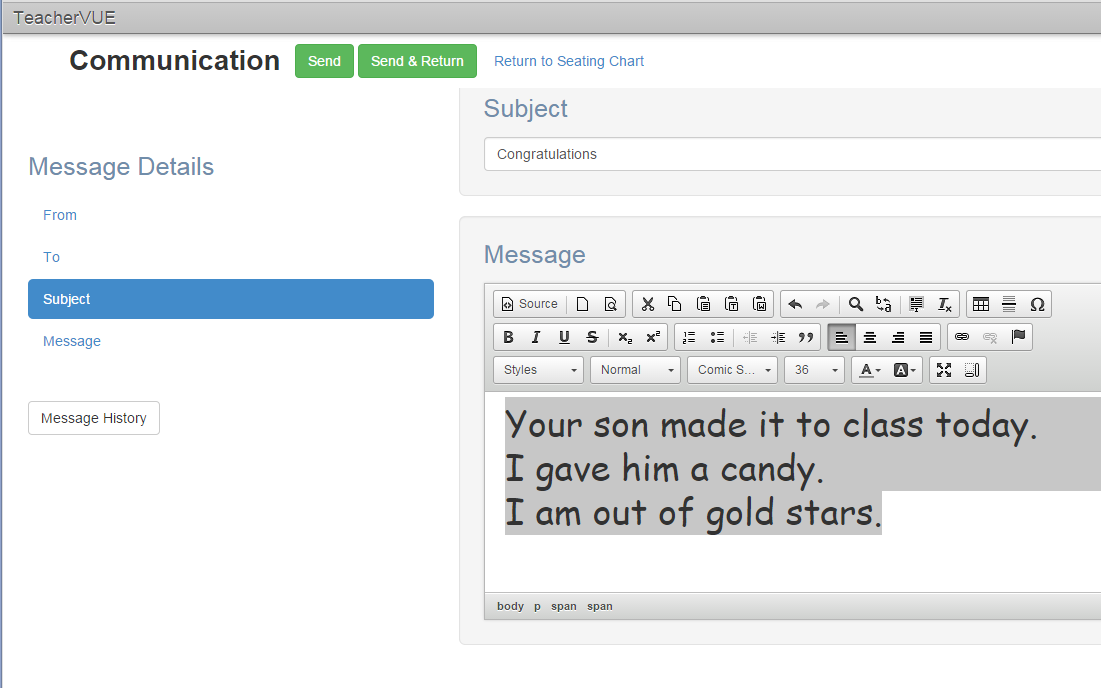
Task: Select the p element in path bar
Action: [537, 606]
